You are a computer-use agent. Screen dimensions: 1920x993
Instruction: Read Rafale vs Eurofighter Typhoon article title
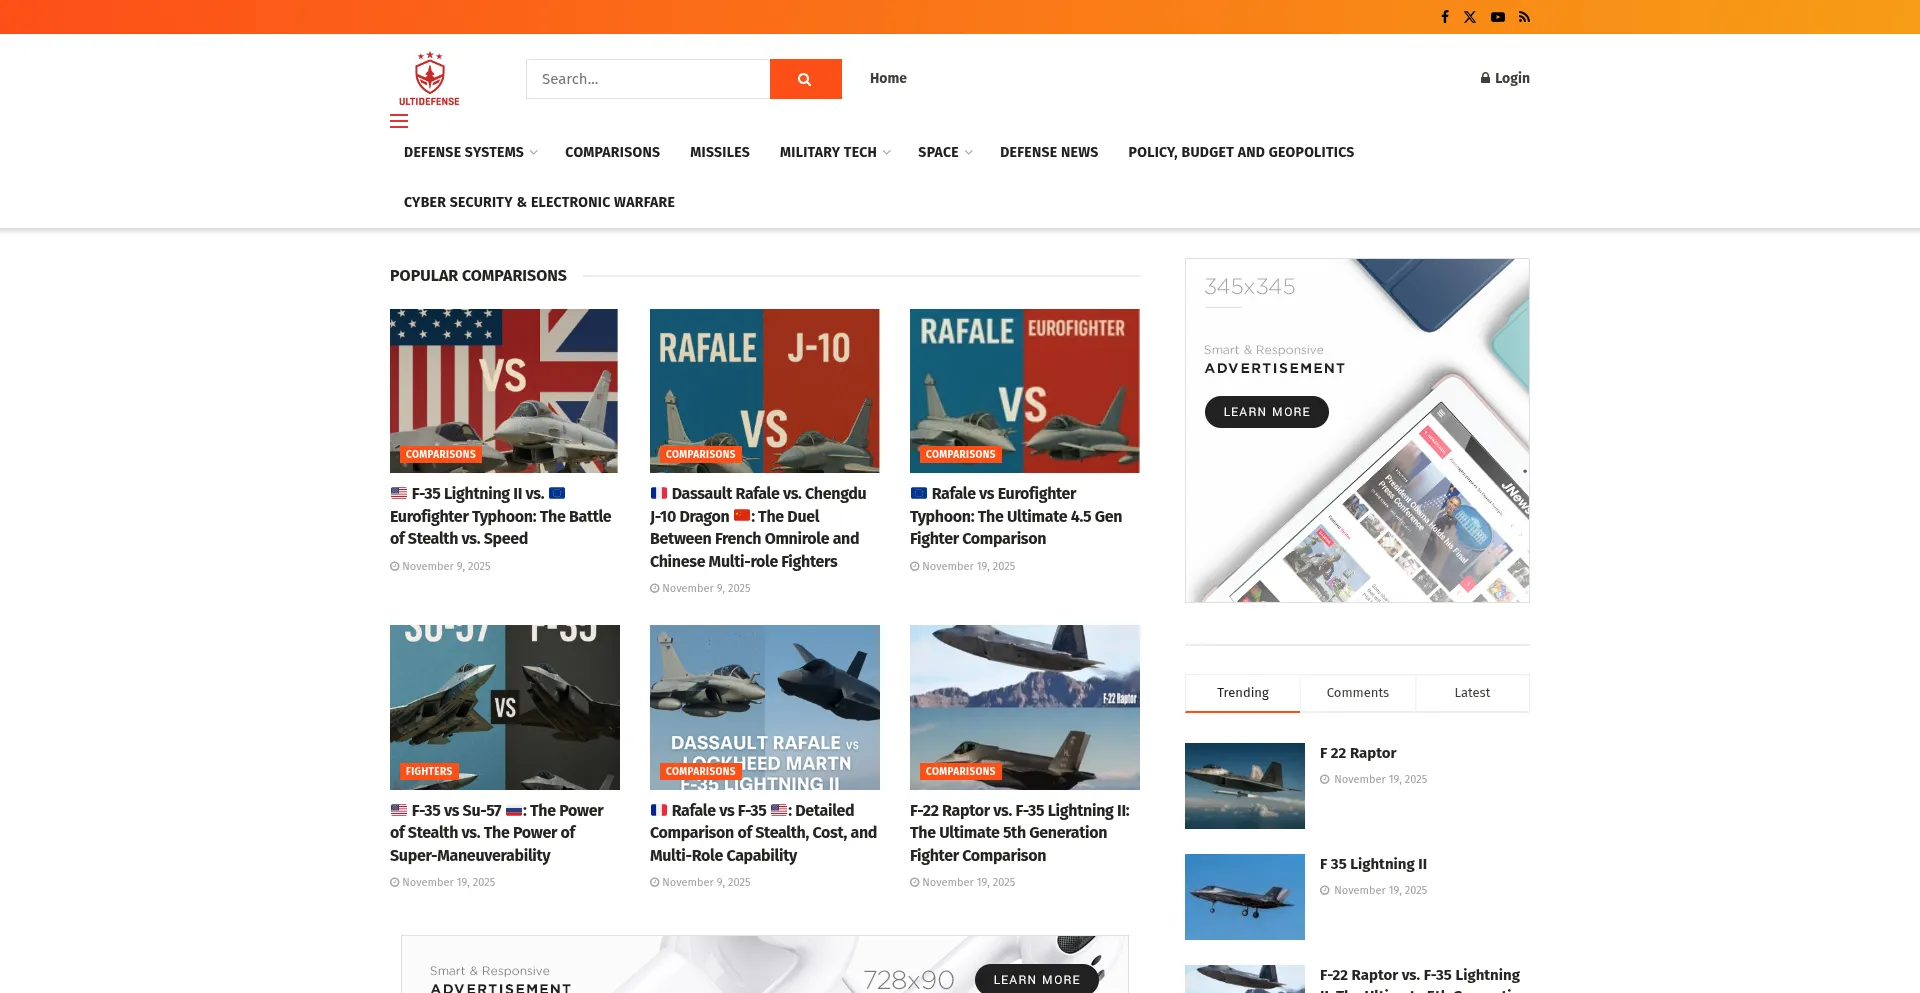(1016, 516)
